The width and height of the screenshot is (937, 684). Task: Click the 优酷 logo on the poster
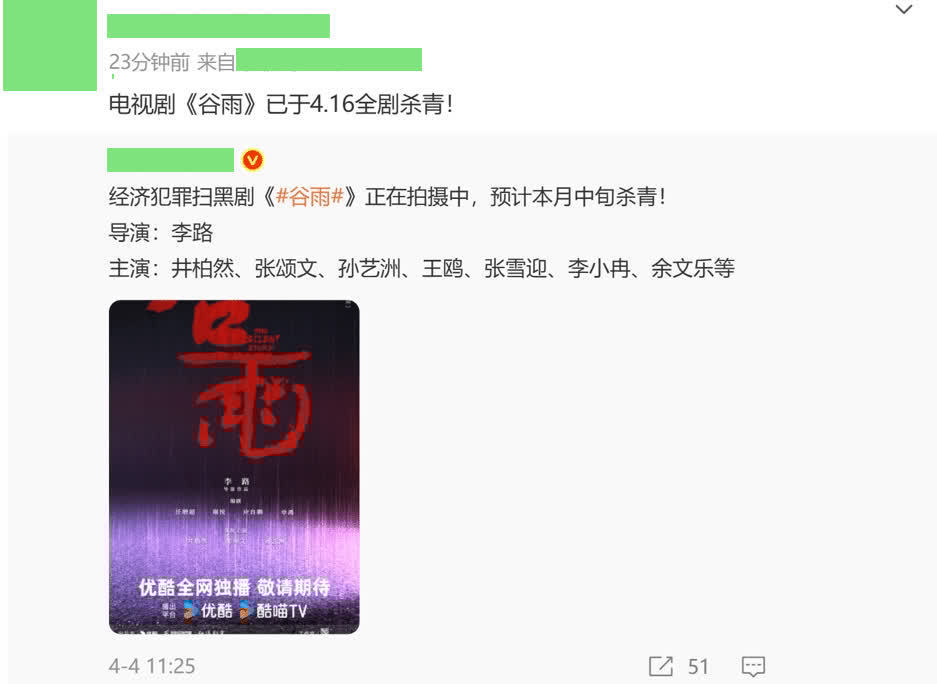click(x=209, y=611)
